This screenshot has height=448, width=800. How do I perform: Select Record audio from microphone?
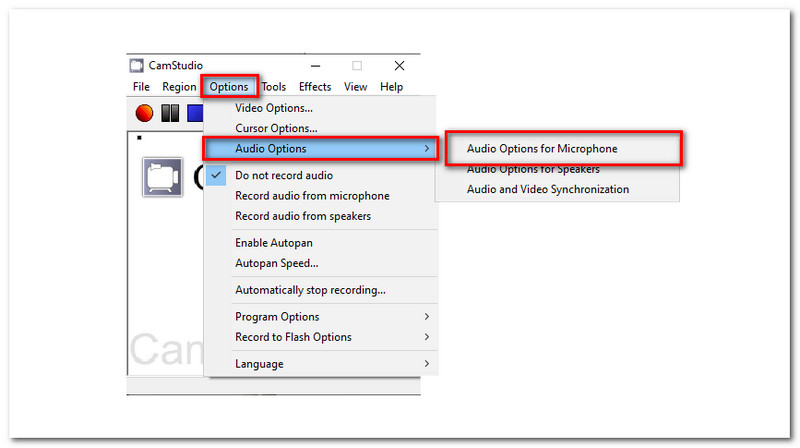pyautogui.click(x=320, y=196)
